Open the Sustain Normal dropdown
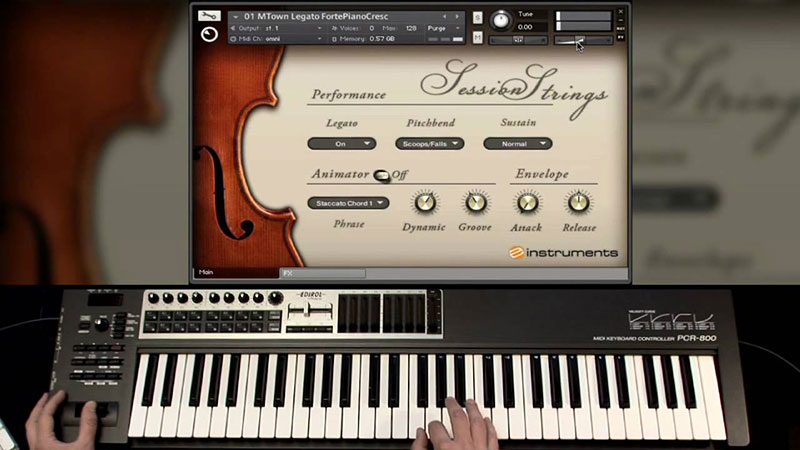The width and height of the screenshot is (800, 450). click(x=517, y=144)
